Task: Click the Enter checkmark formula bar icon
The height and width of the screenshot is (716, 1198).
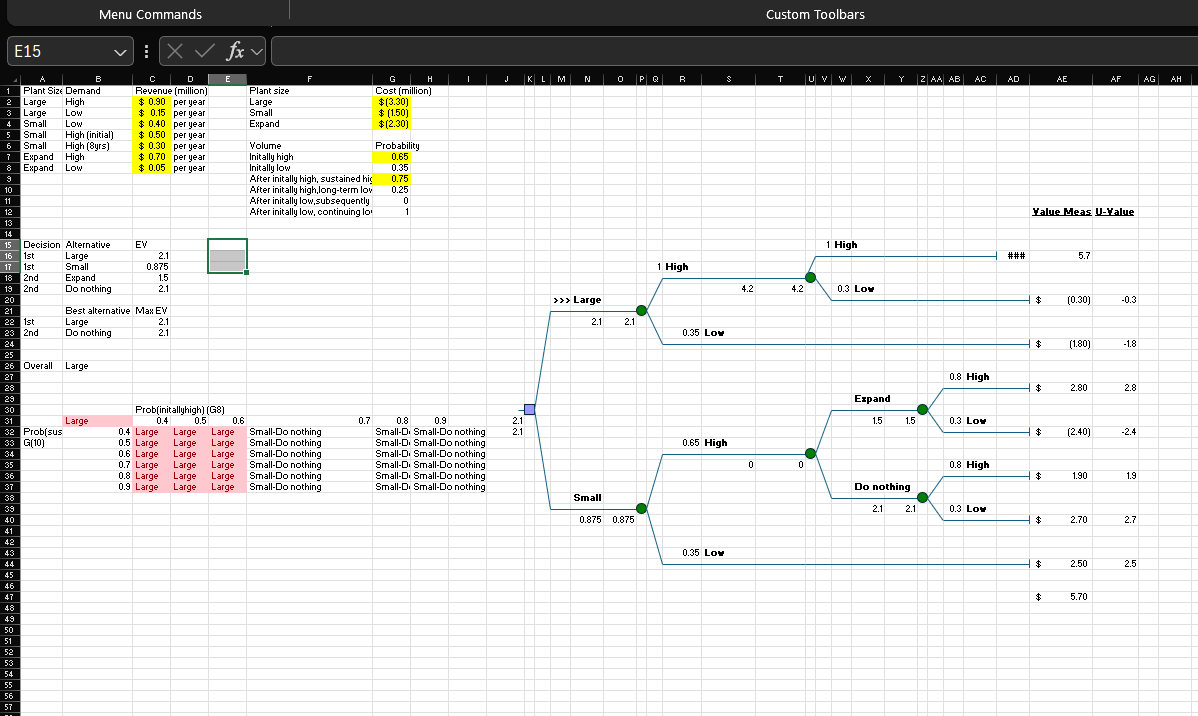Action: [x=202, y=52]
